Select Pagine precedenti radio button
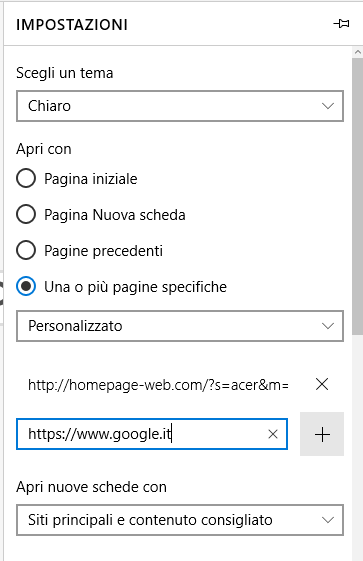Screen dimensions: 363x561 click(x=26, y=250)
